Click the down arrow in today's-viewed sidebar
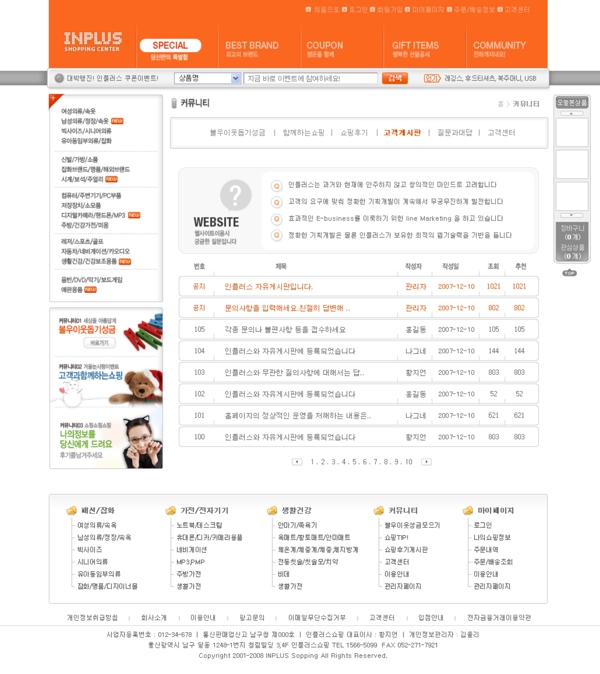The height and width of the screenshot is (674, 600). pyautogui.click(x=571, y=215)
